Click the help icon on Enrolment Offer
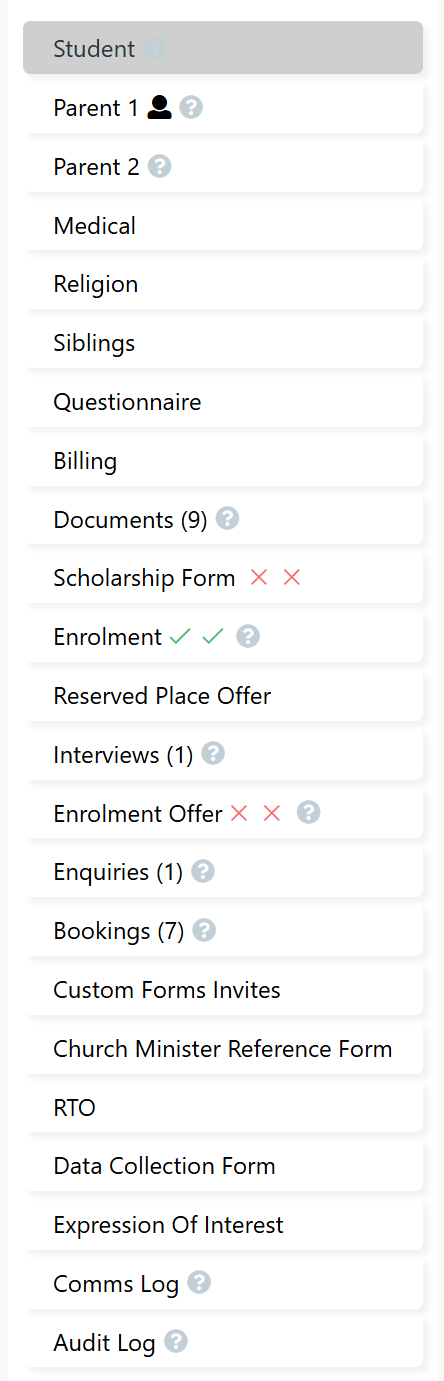 pos(309,813)
